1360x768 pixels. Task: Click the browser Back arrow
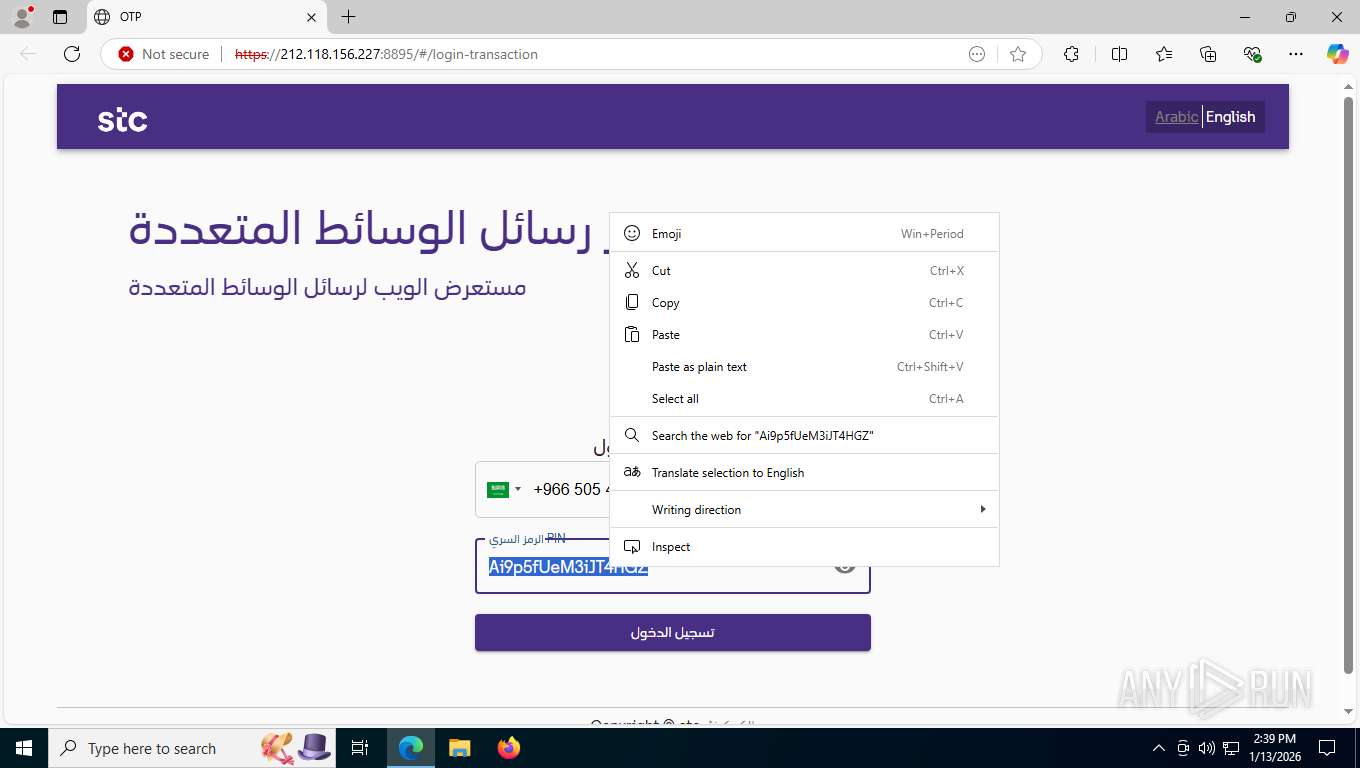coord(29,54)
